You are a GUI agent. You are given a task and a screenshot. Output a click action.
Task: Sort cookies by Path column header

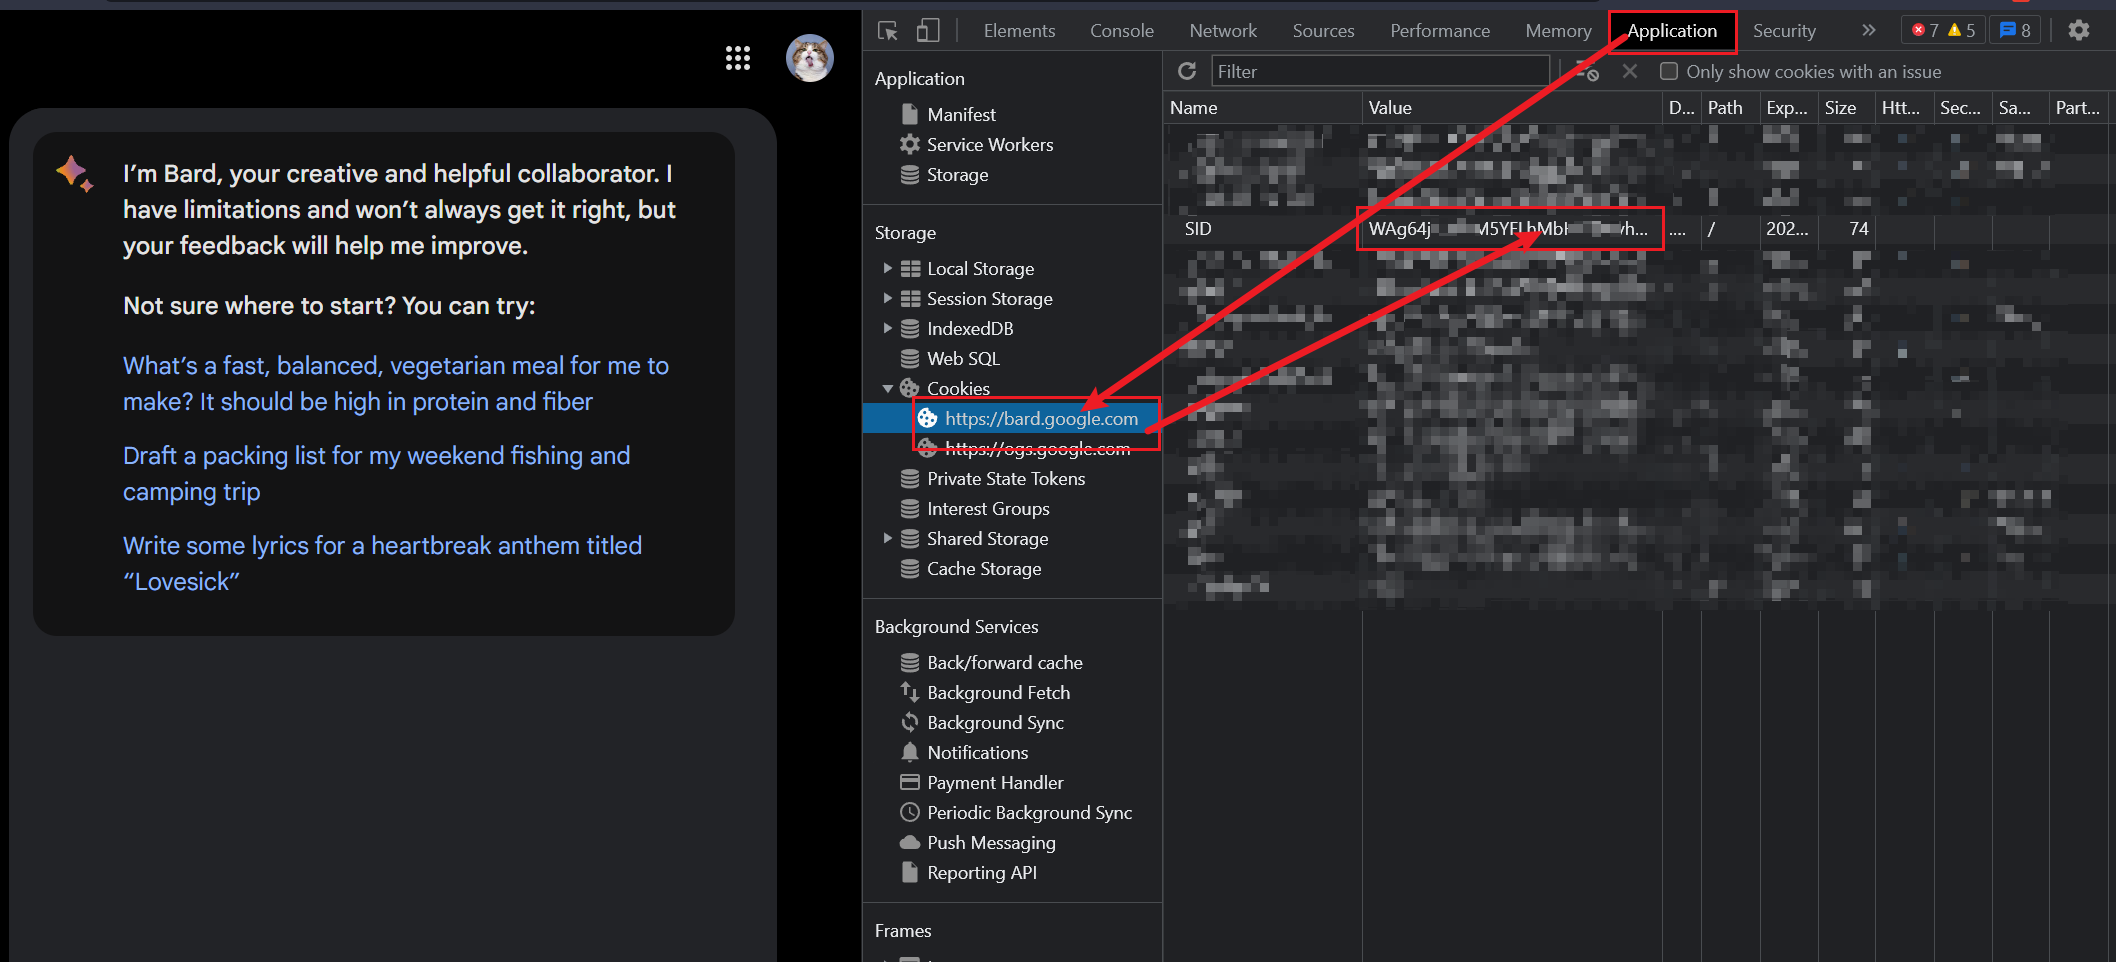click(x=1730, y=107)
